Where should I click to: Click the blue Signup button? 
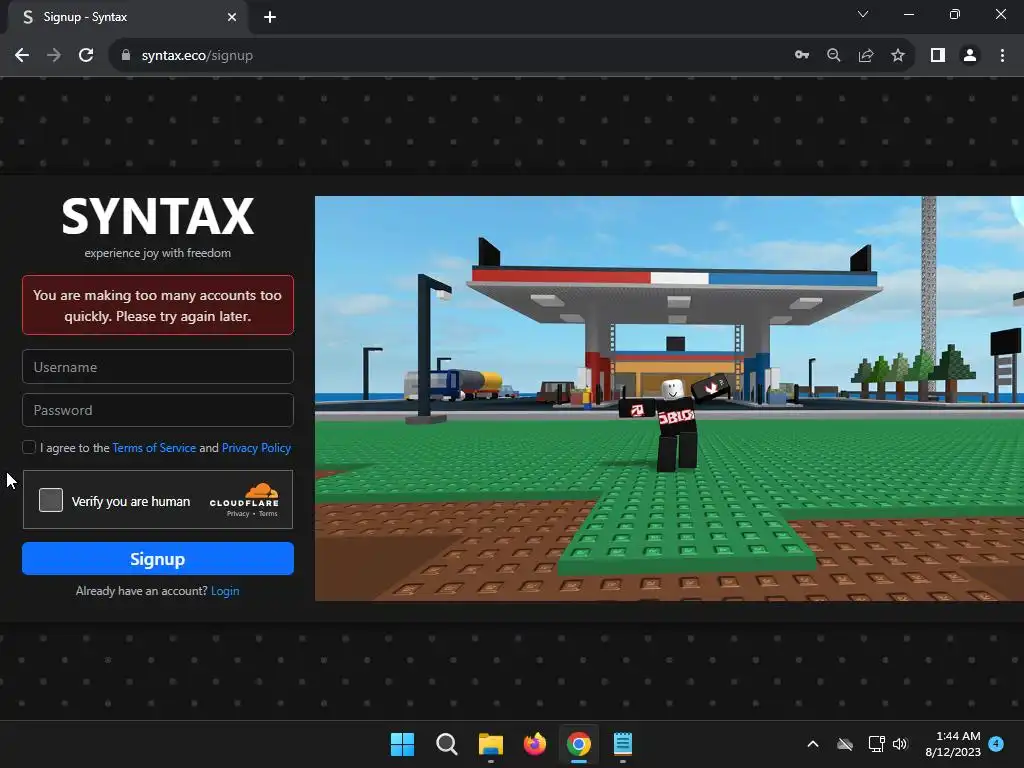tap(158, 559)
